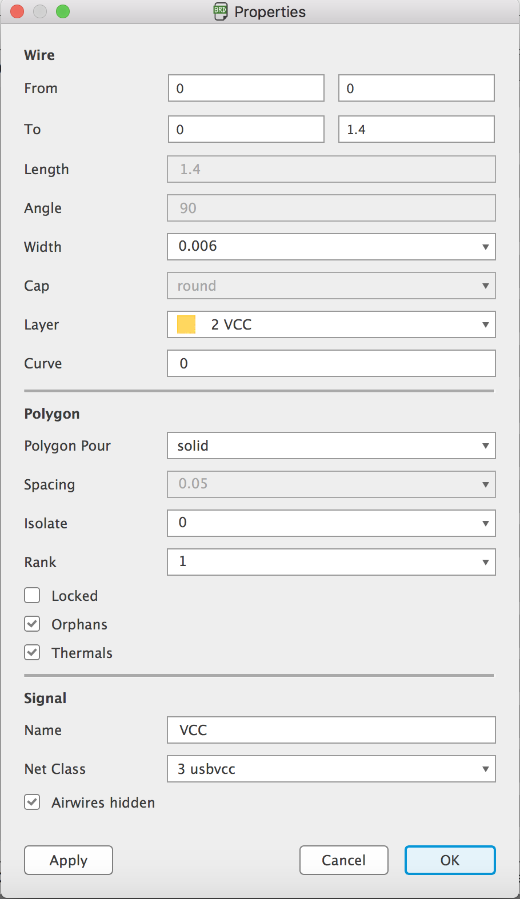Toggle the Airwires hidden checkbox
This screenshot has height=899, width=520.
click(x=32, y=802)
